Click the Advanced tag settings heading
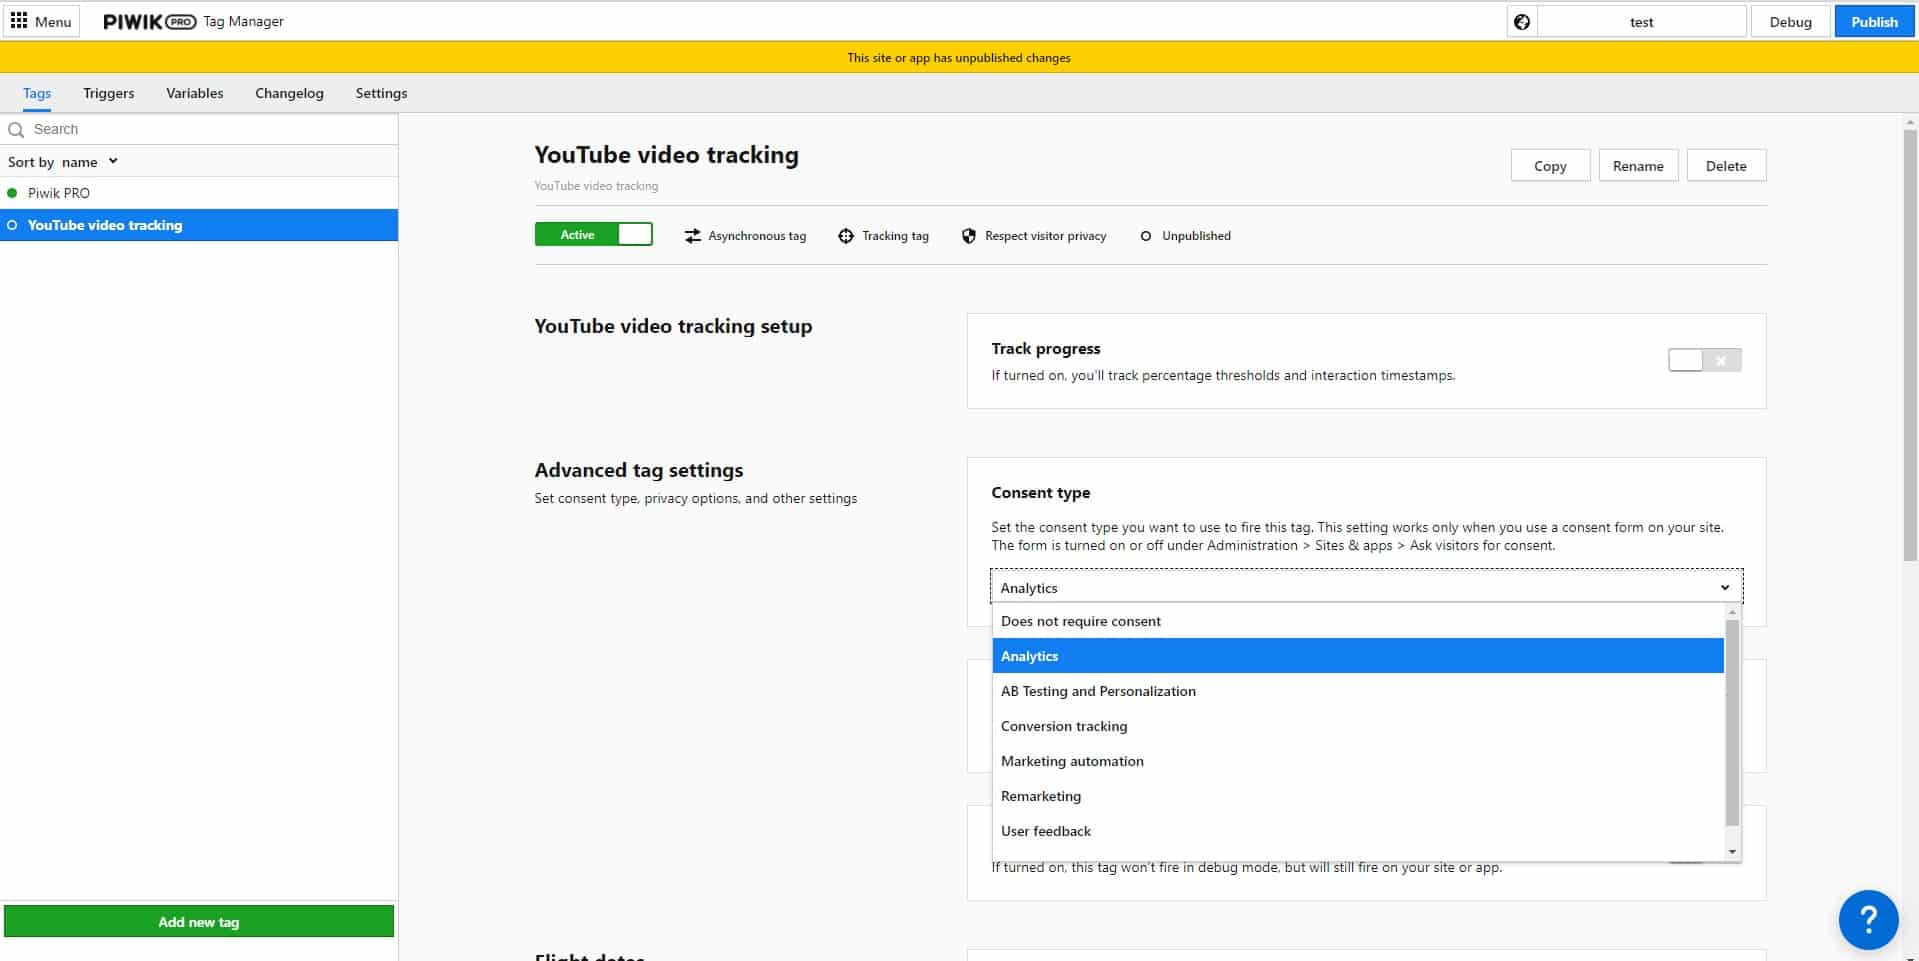This screenshot has height=961, width=1919. (639, 470)
